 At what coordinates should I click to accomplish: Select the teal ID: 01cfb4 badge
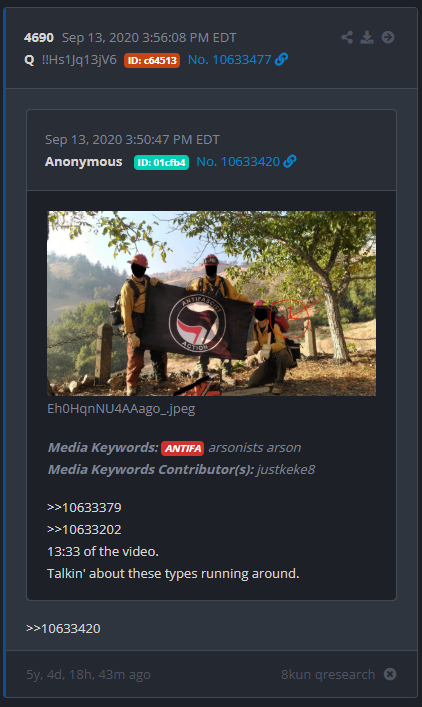click(x=161, y=162)
